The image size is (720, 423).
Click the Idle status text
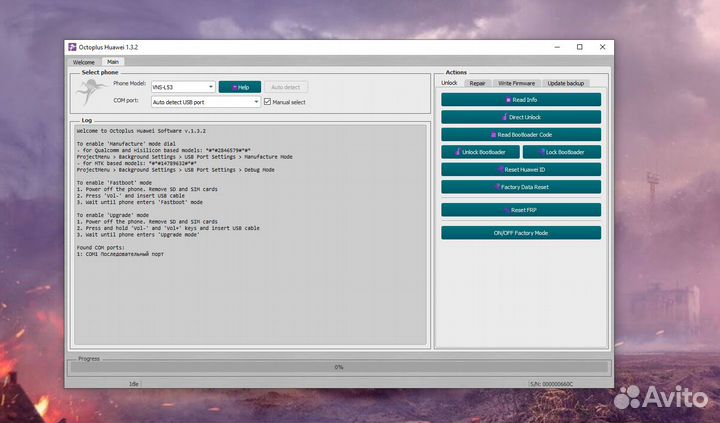[x=134, y=384]
